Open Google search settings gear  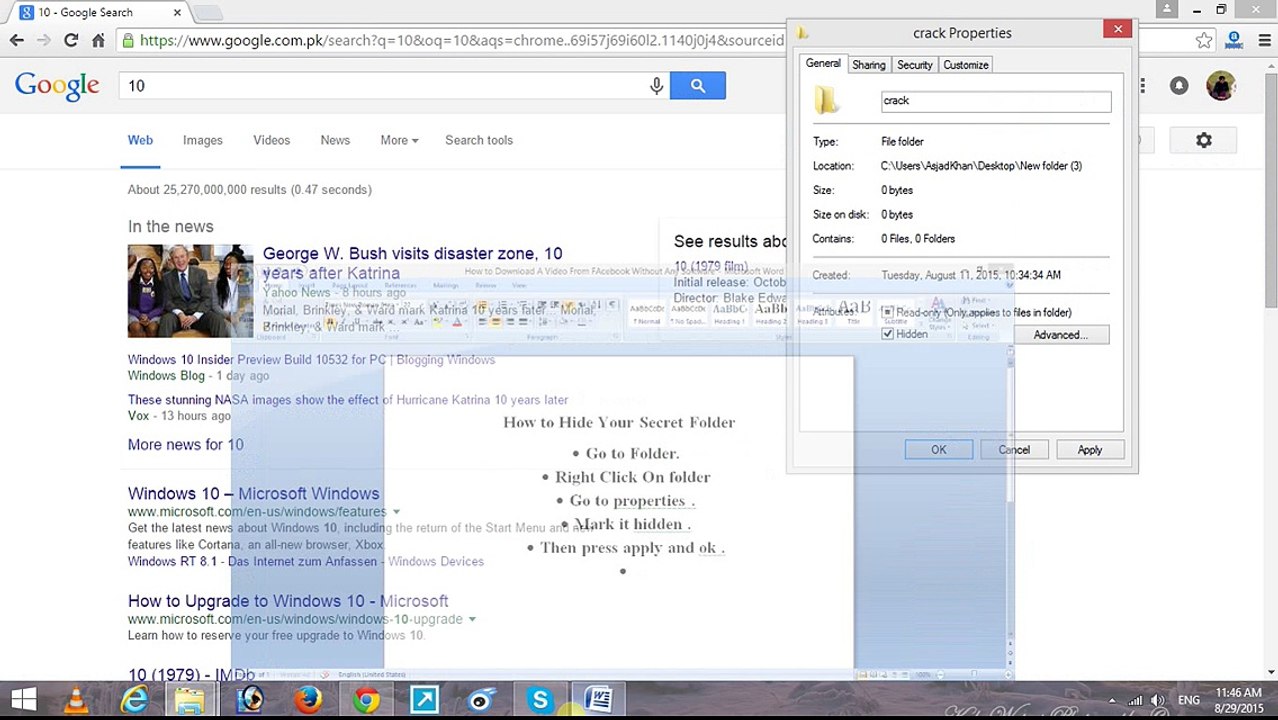click(1204, 141)
